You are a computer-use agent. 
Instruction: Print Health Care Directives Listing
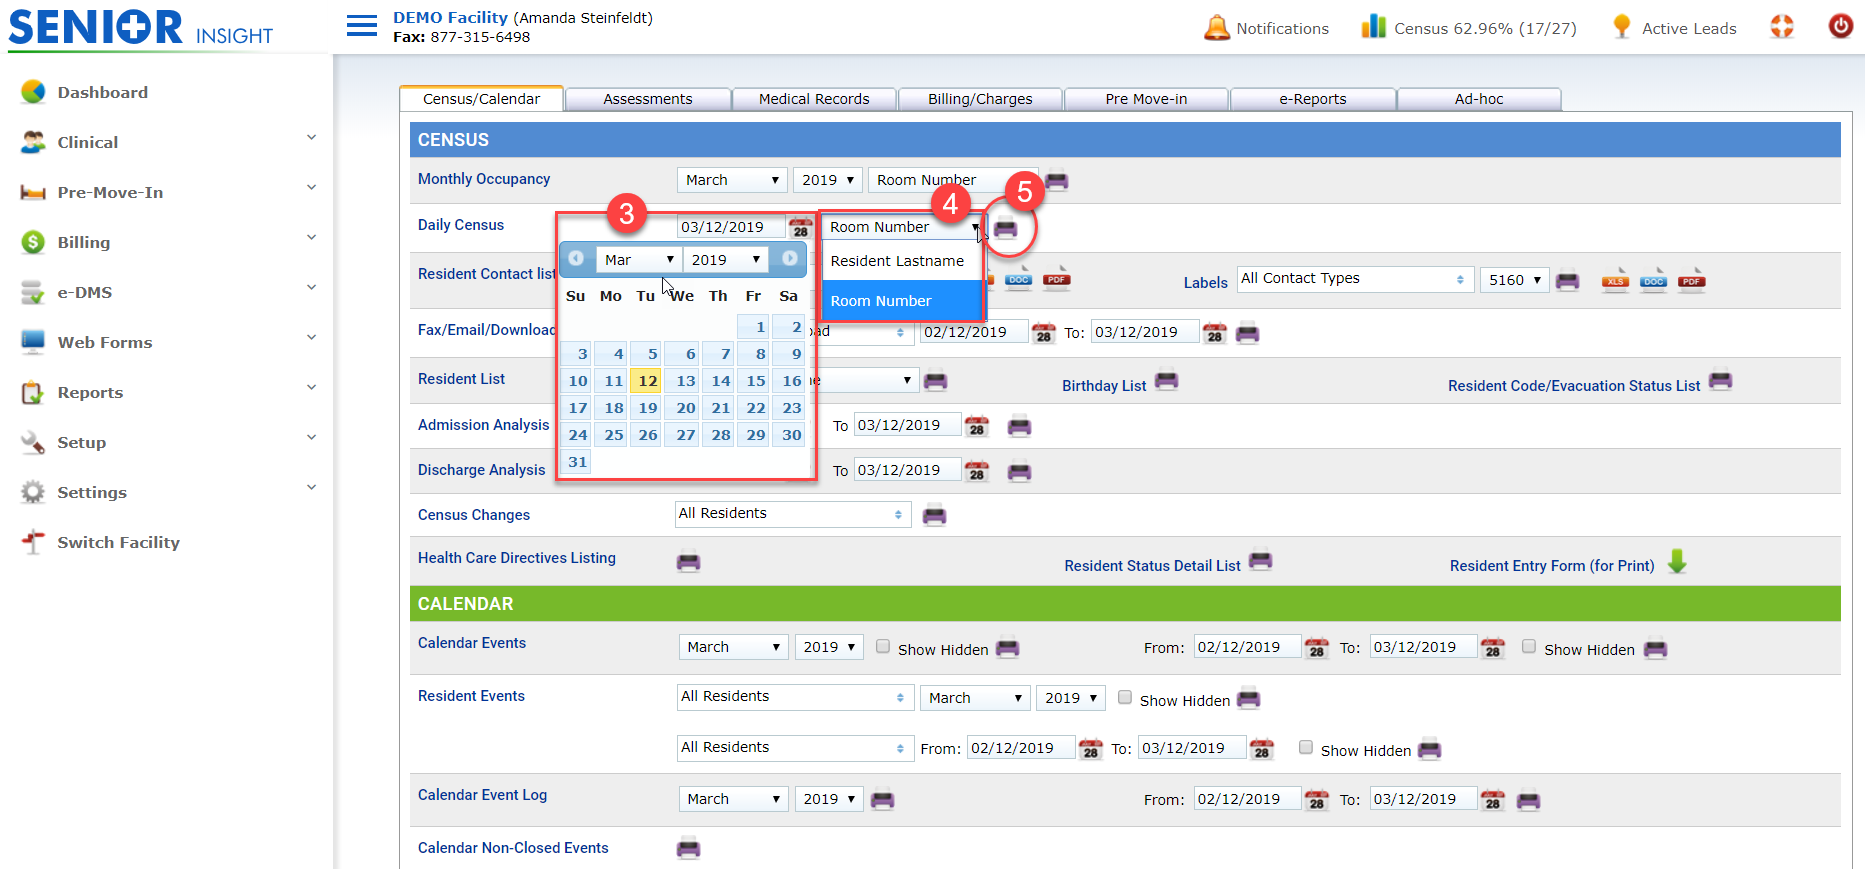pyautogui.click(x=689, y=562)
